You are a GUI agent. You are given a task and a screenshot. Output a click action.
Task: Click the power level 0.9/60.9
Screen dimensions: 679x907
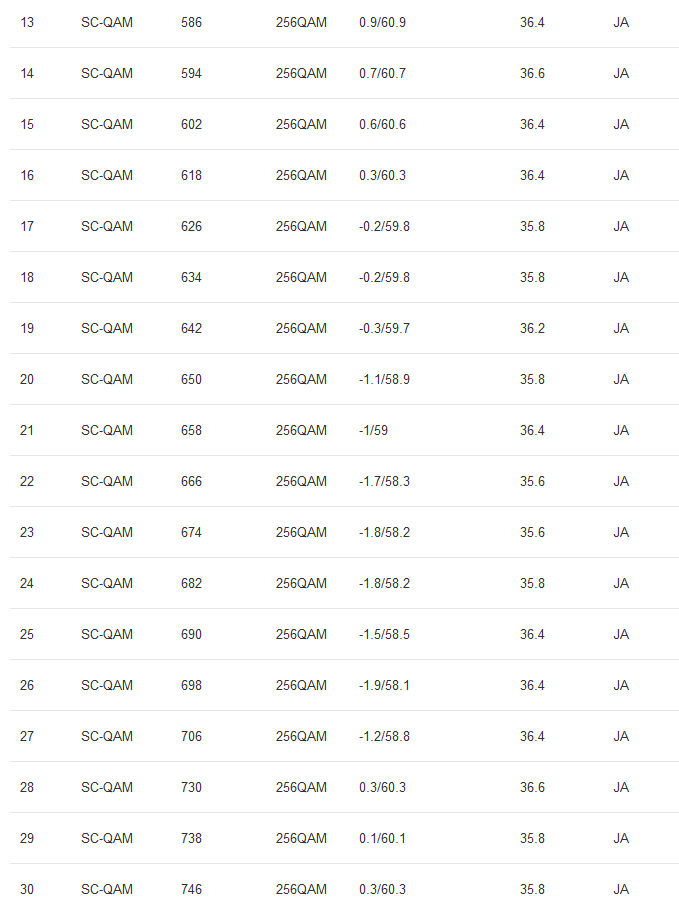click(382, 22)
